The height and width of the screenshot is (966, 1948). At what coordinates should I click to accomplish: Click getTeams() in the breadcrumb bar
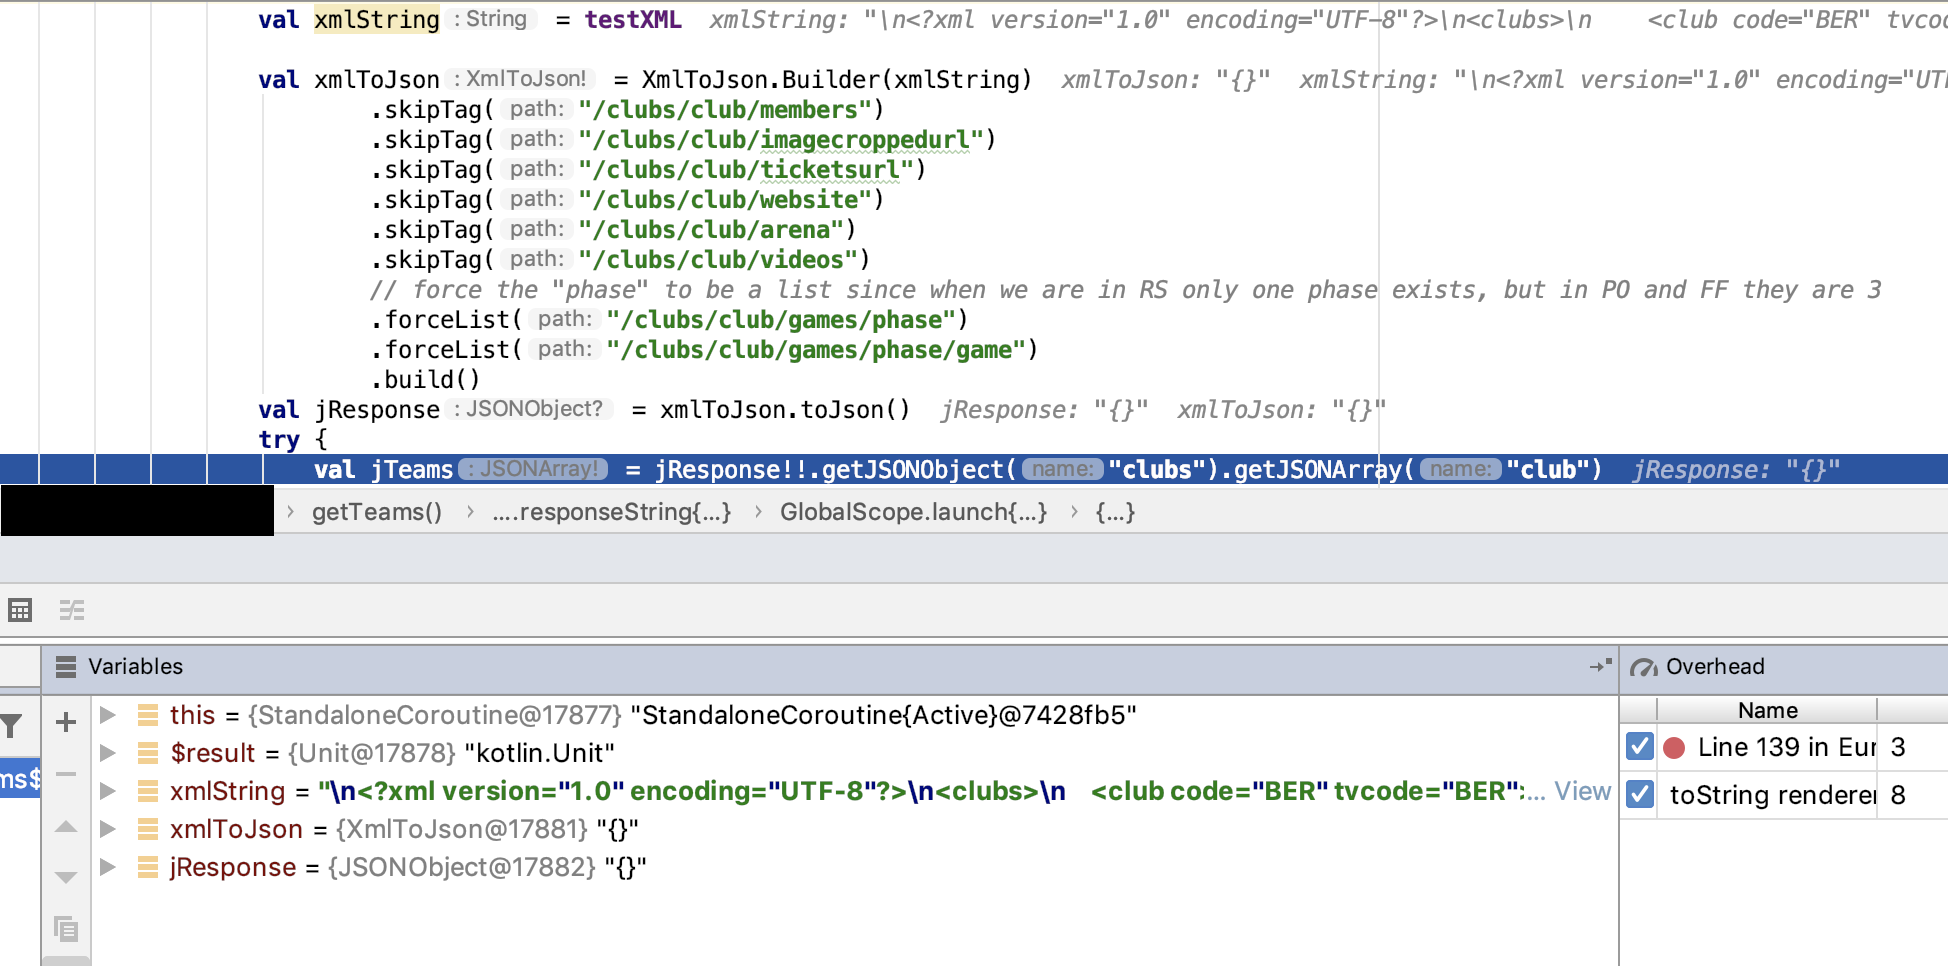[x=377, y=512]
